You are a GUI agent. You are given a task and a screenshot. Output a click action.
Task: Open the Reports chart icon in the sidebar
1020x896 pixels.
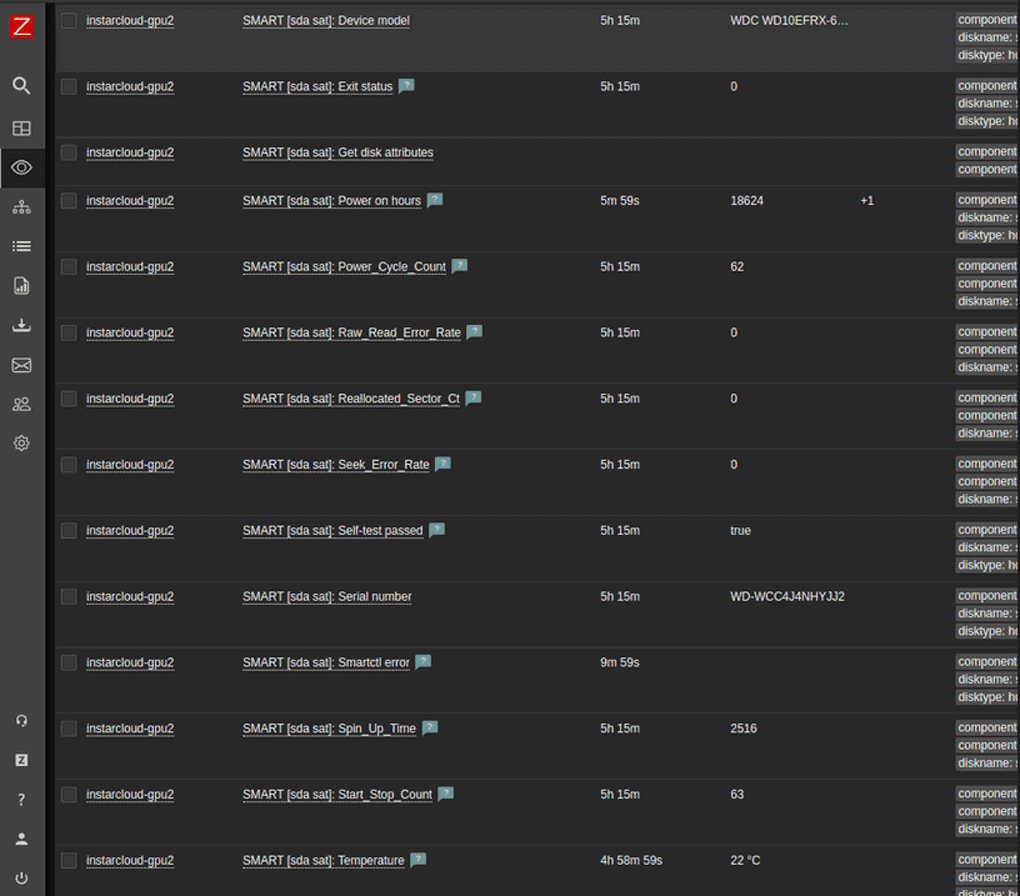point(21,286)
